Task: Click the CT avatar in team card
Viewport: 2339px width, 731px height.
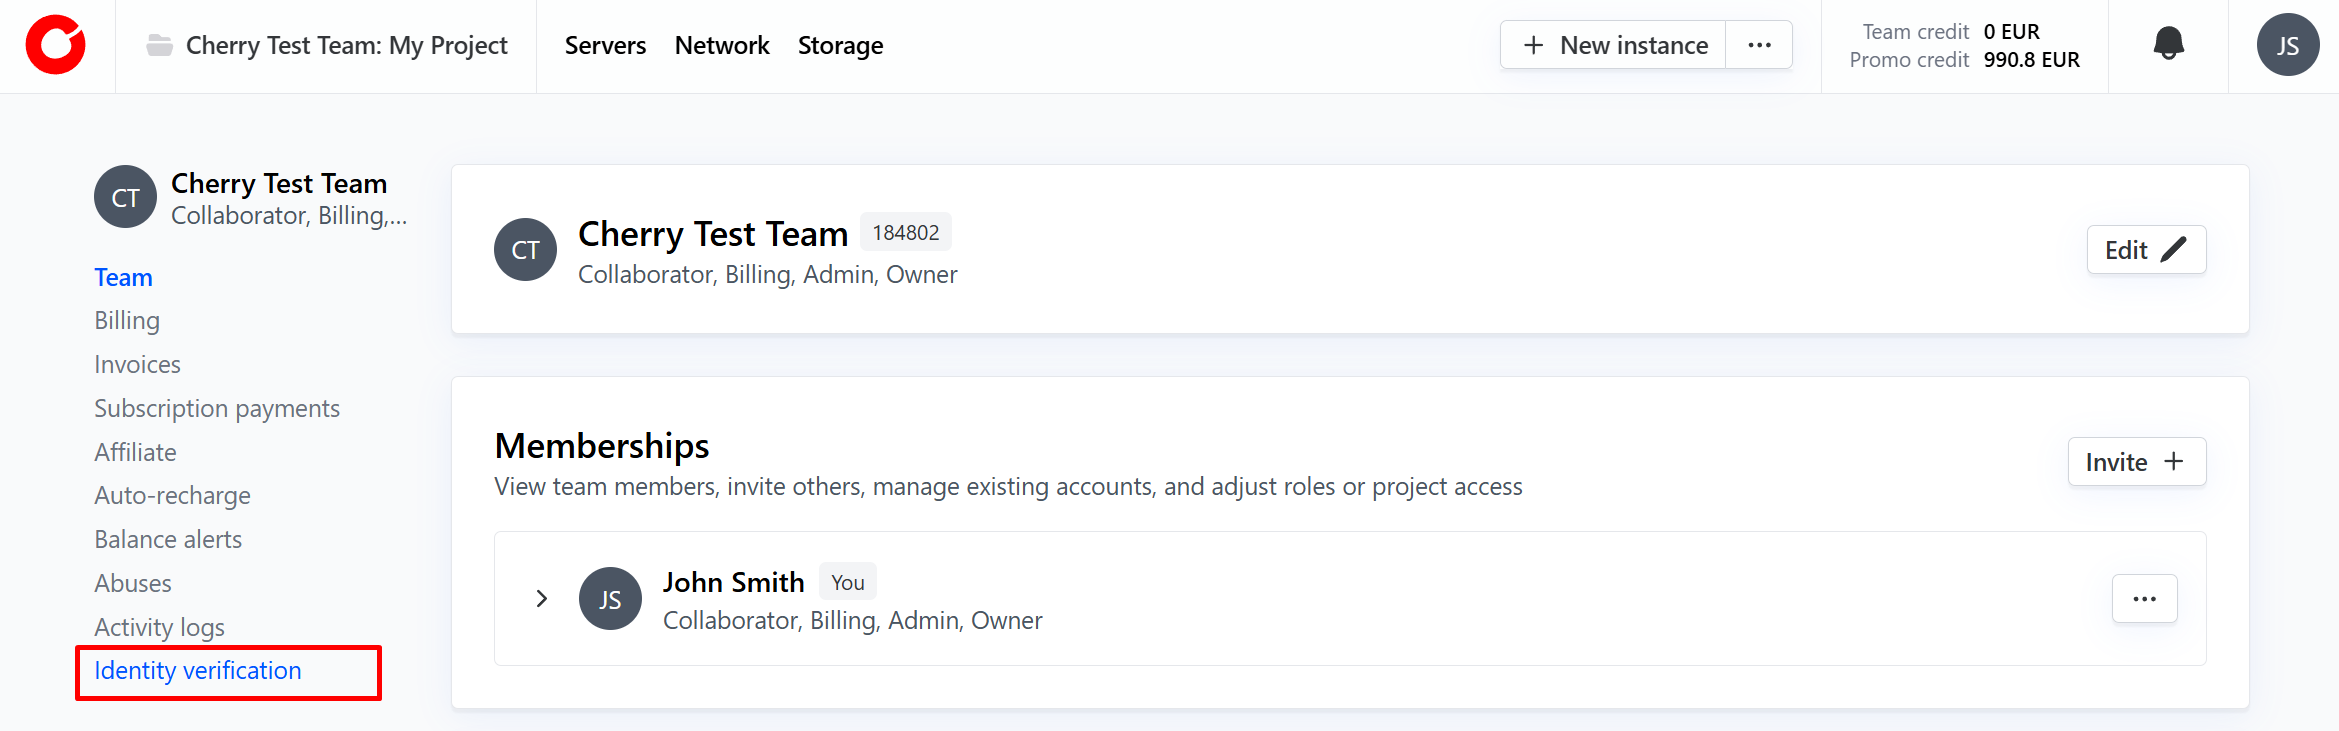Action: tap(525, 250)
